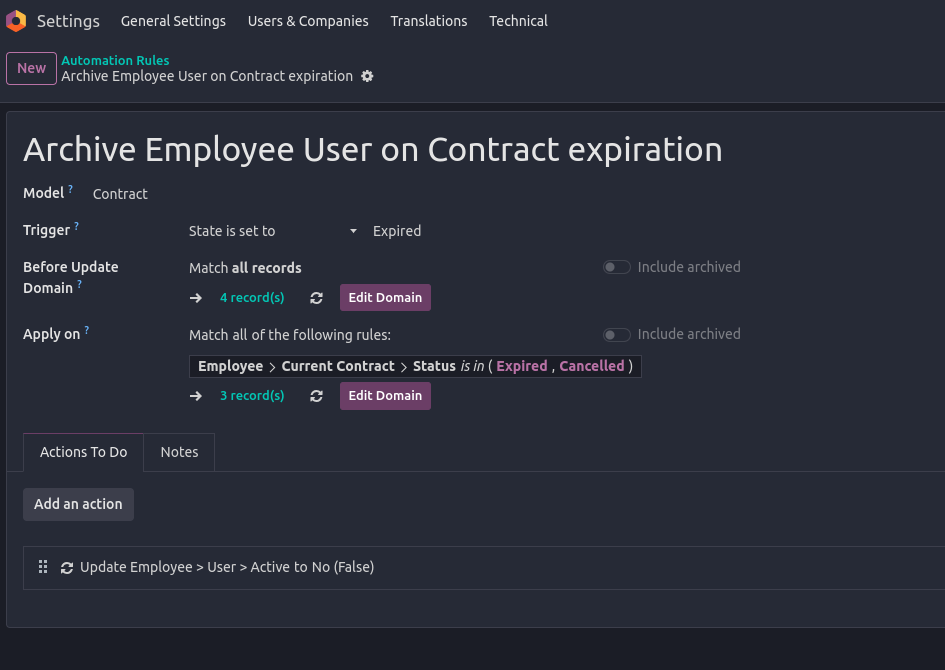Open the Users & Companies menu

point(308,21)
